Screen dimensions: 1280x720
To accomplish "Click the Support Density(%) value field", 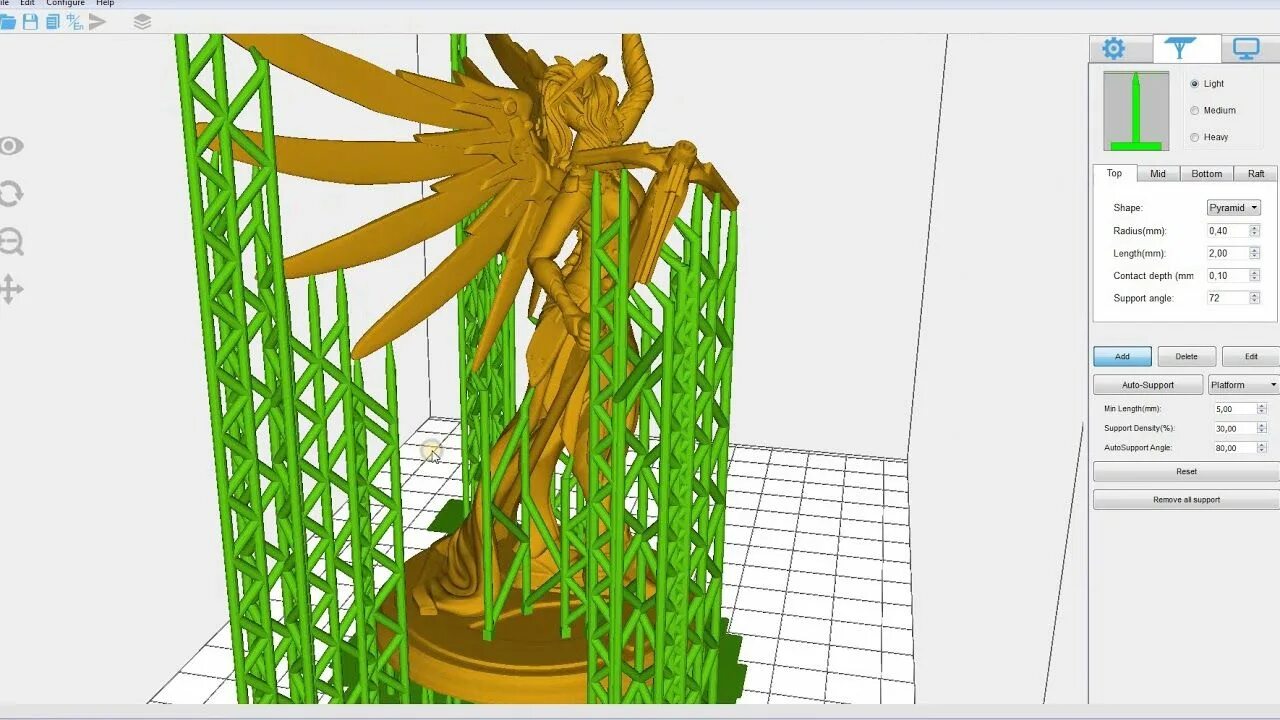I will (x=1234, y=428).
